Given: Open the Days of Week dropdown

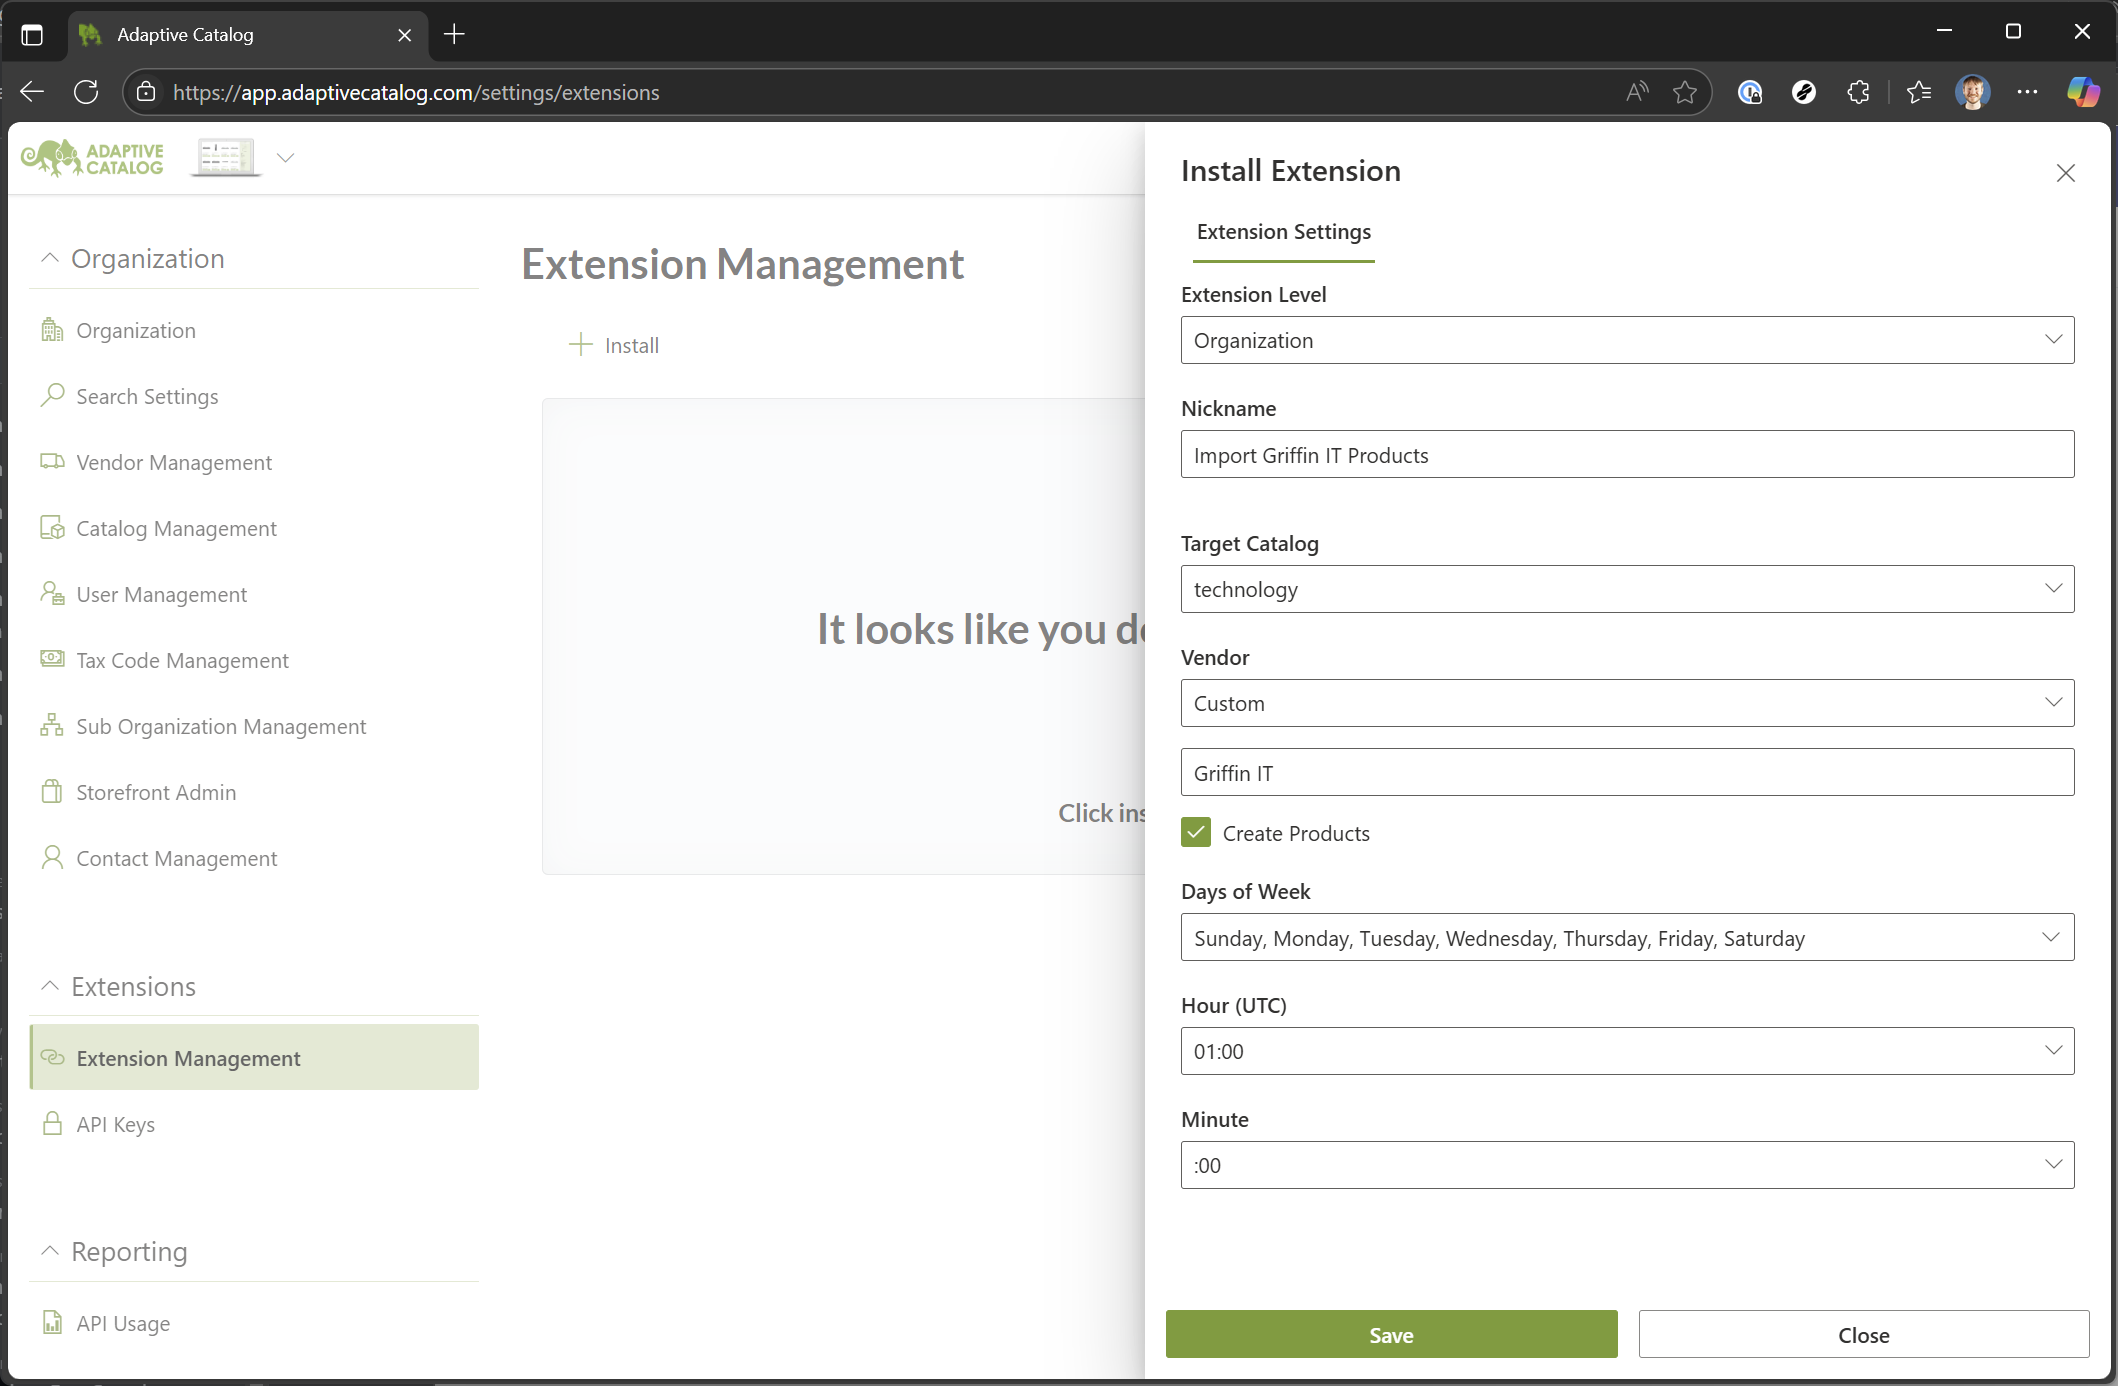Looking at the screenshot, I should [1627, 937].
